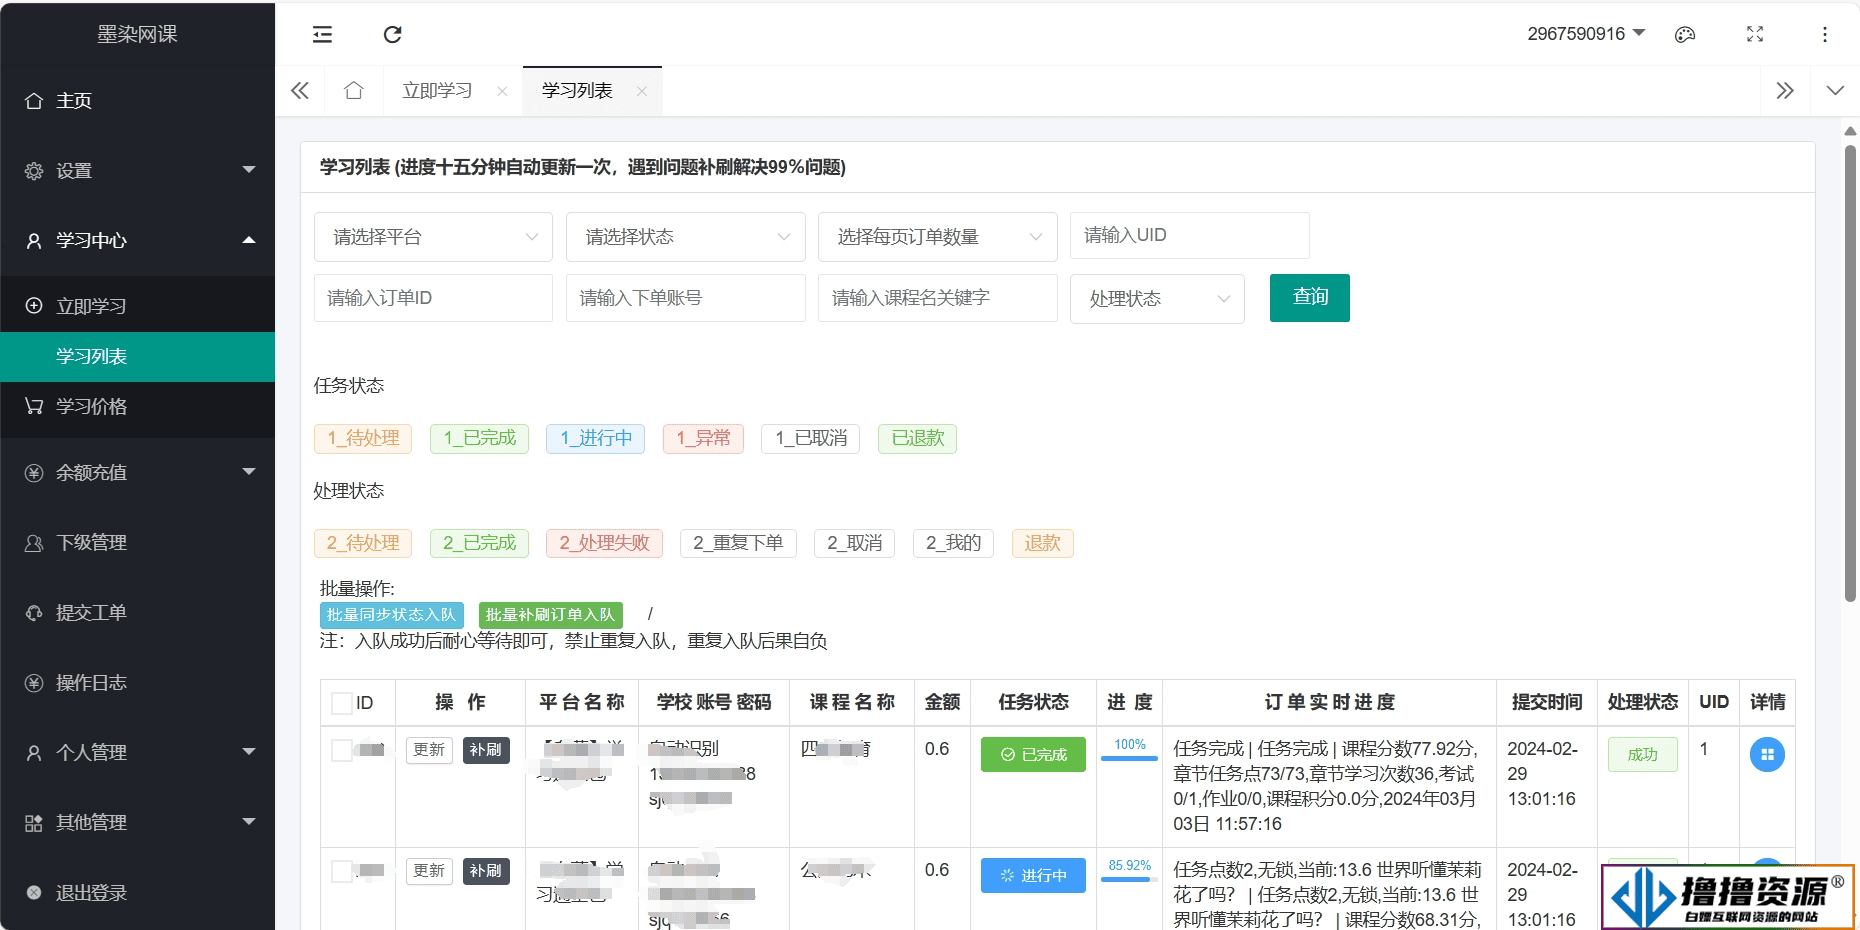Click 批量同步状态入队 button
Image resolution: width=1860 pixels, height=930 pixels.
pos(391,615)
